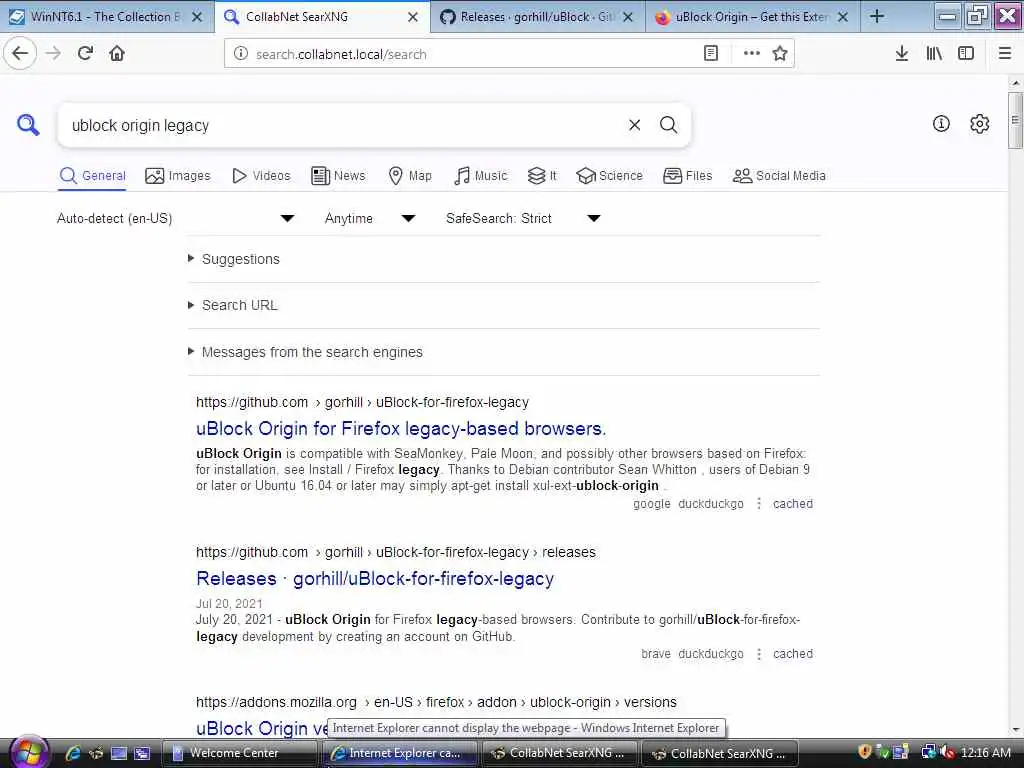Bookmark this page with the star

point(780,54)
